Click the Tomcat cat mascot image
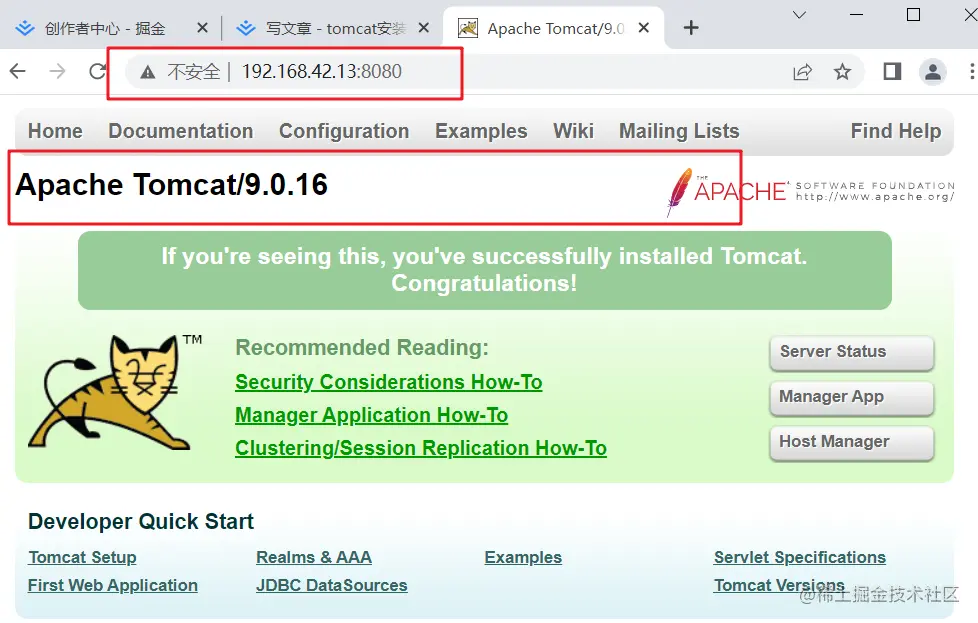This screenshot has width=978, height=623. pyautogui.click(x=111, y=391)
